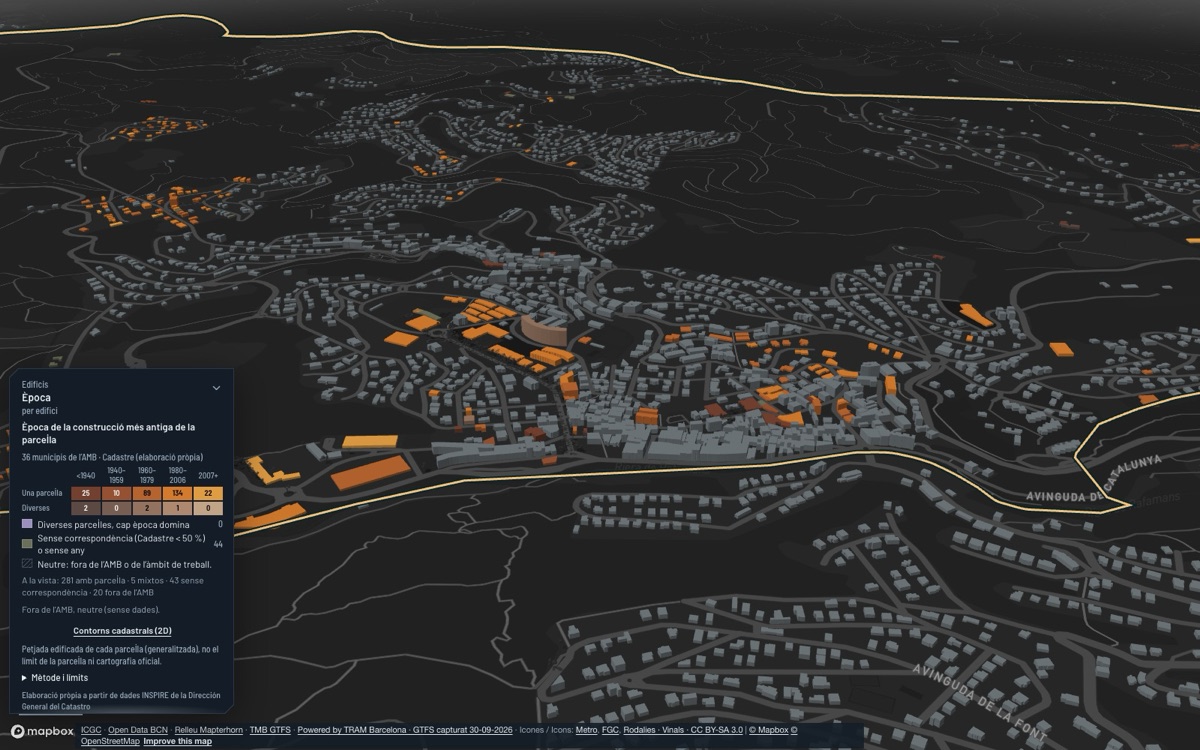Click the curved tan building on the map
The image size is (1200, 750).
pos(543,329)
